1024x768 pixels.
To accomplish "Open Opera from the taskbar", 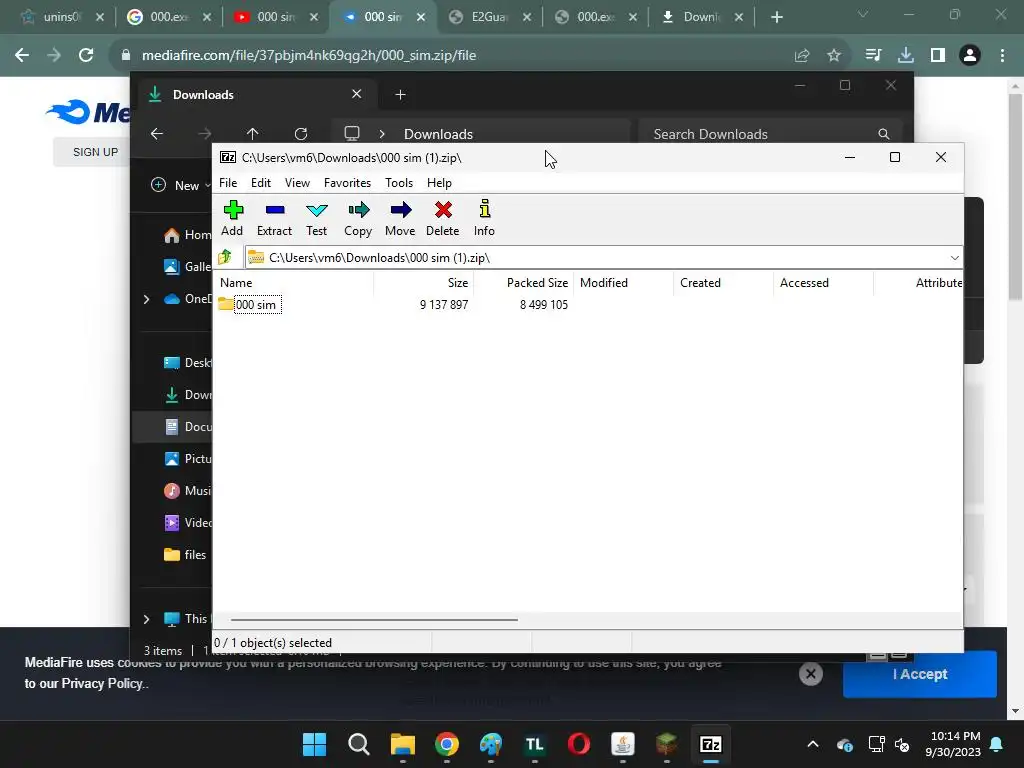I will tap(579, 744).
